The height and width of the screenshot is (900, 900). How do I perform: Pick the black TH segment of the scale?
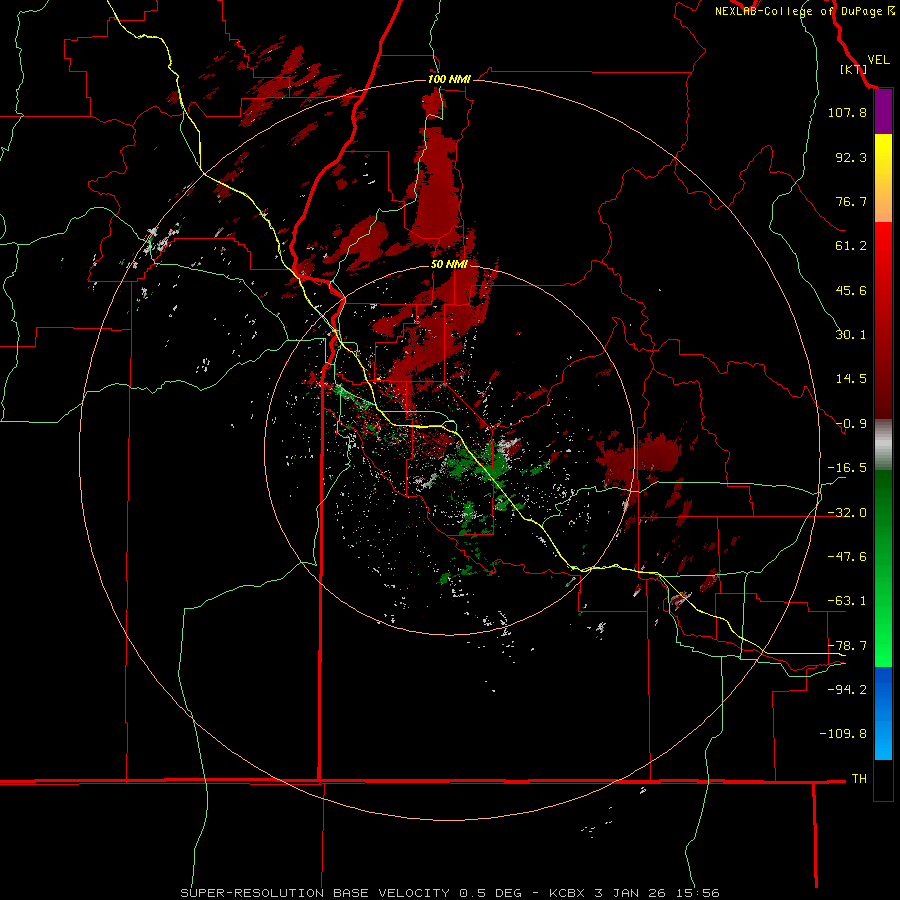click(883, 779)
